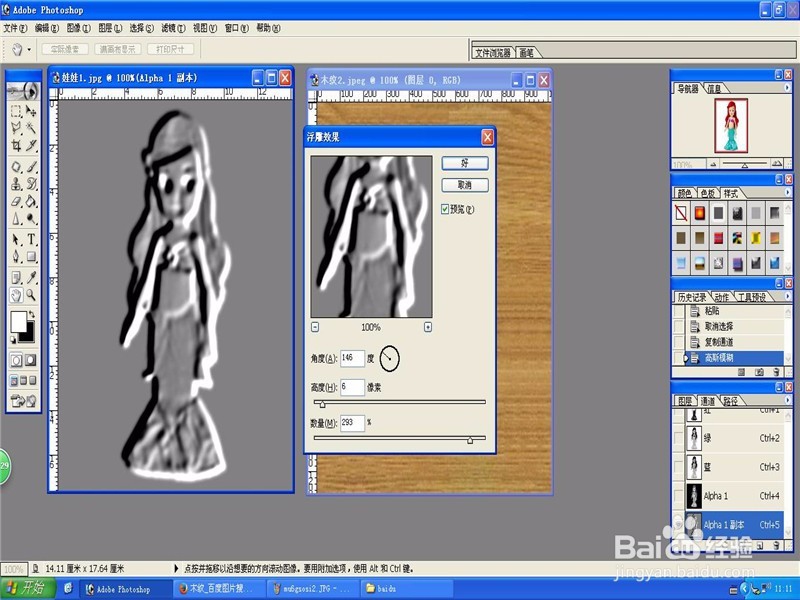
Task: Switch to the 动作 (Actions) tab
Action: click(x=721, y=297)
